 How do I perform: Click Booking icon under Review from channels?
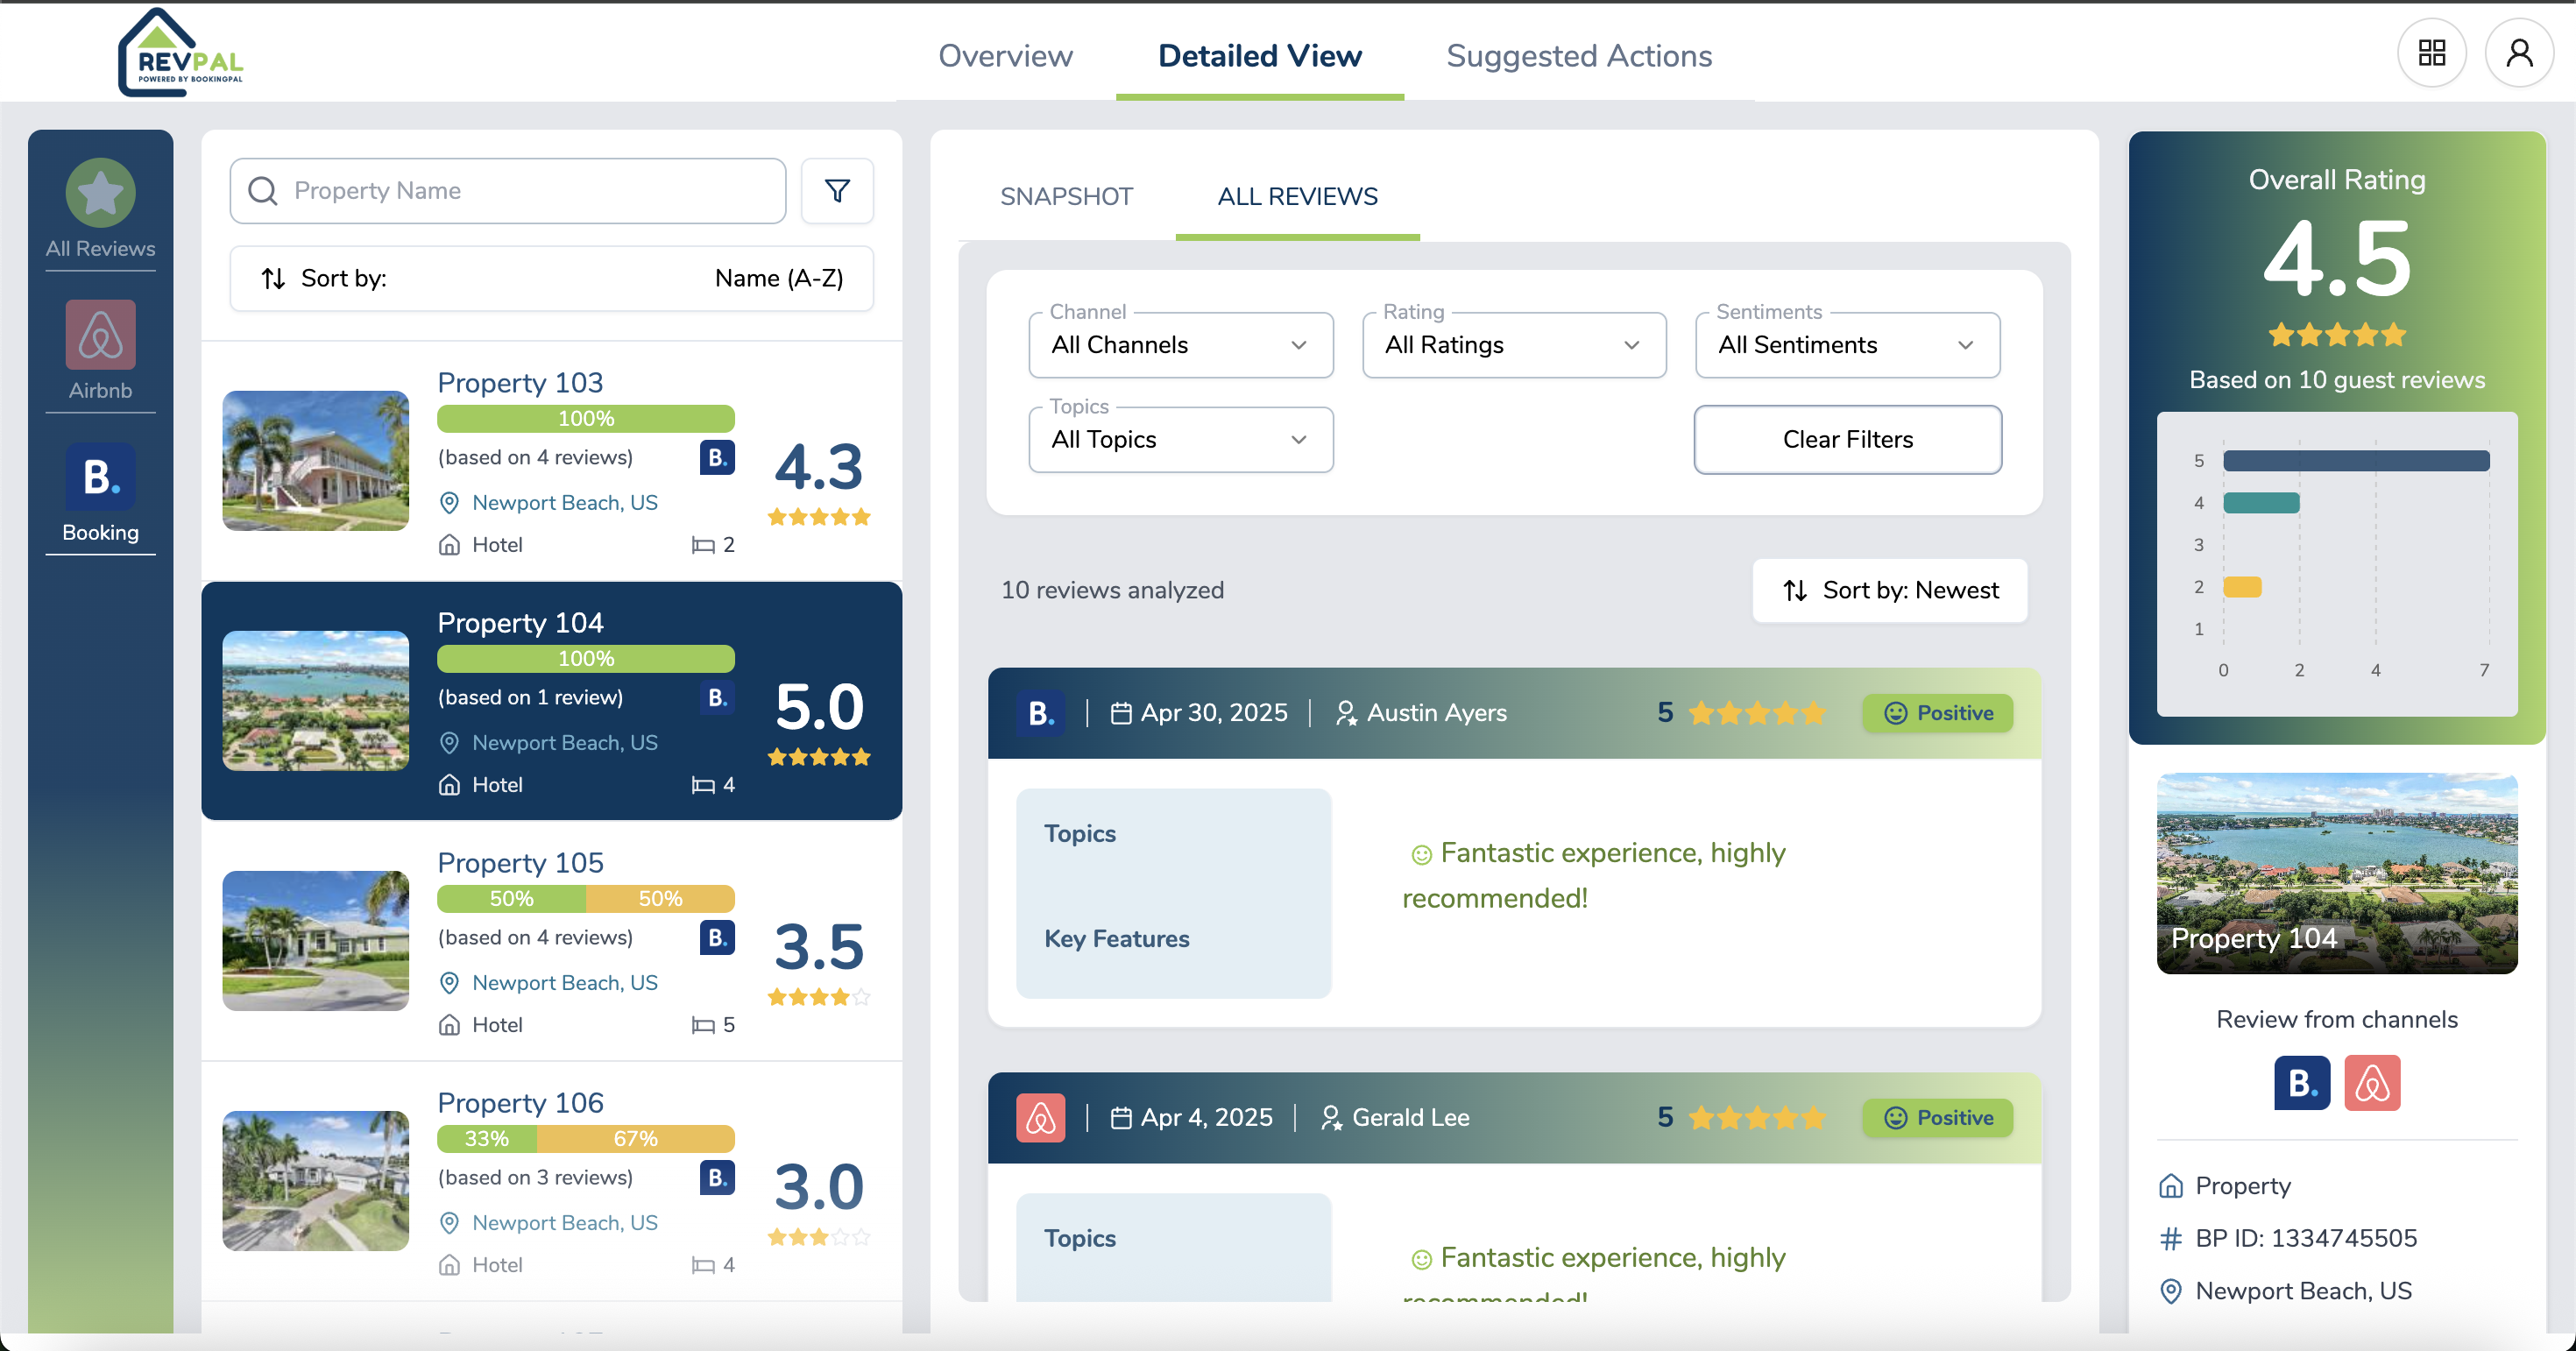[x=2301, y=1083]
